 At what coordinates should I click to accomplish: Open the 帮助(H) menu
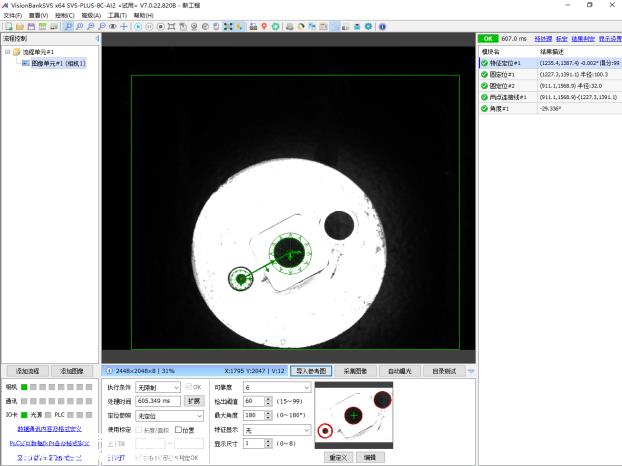point(144,15)
